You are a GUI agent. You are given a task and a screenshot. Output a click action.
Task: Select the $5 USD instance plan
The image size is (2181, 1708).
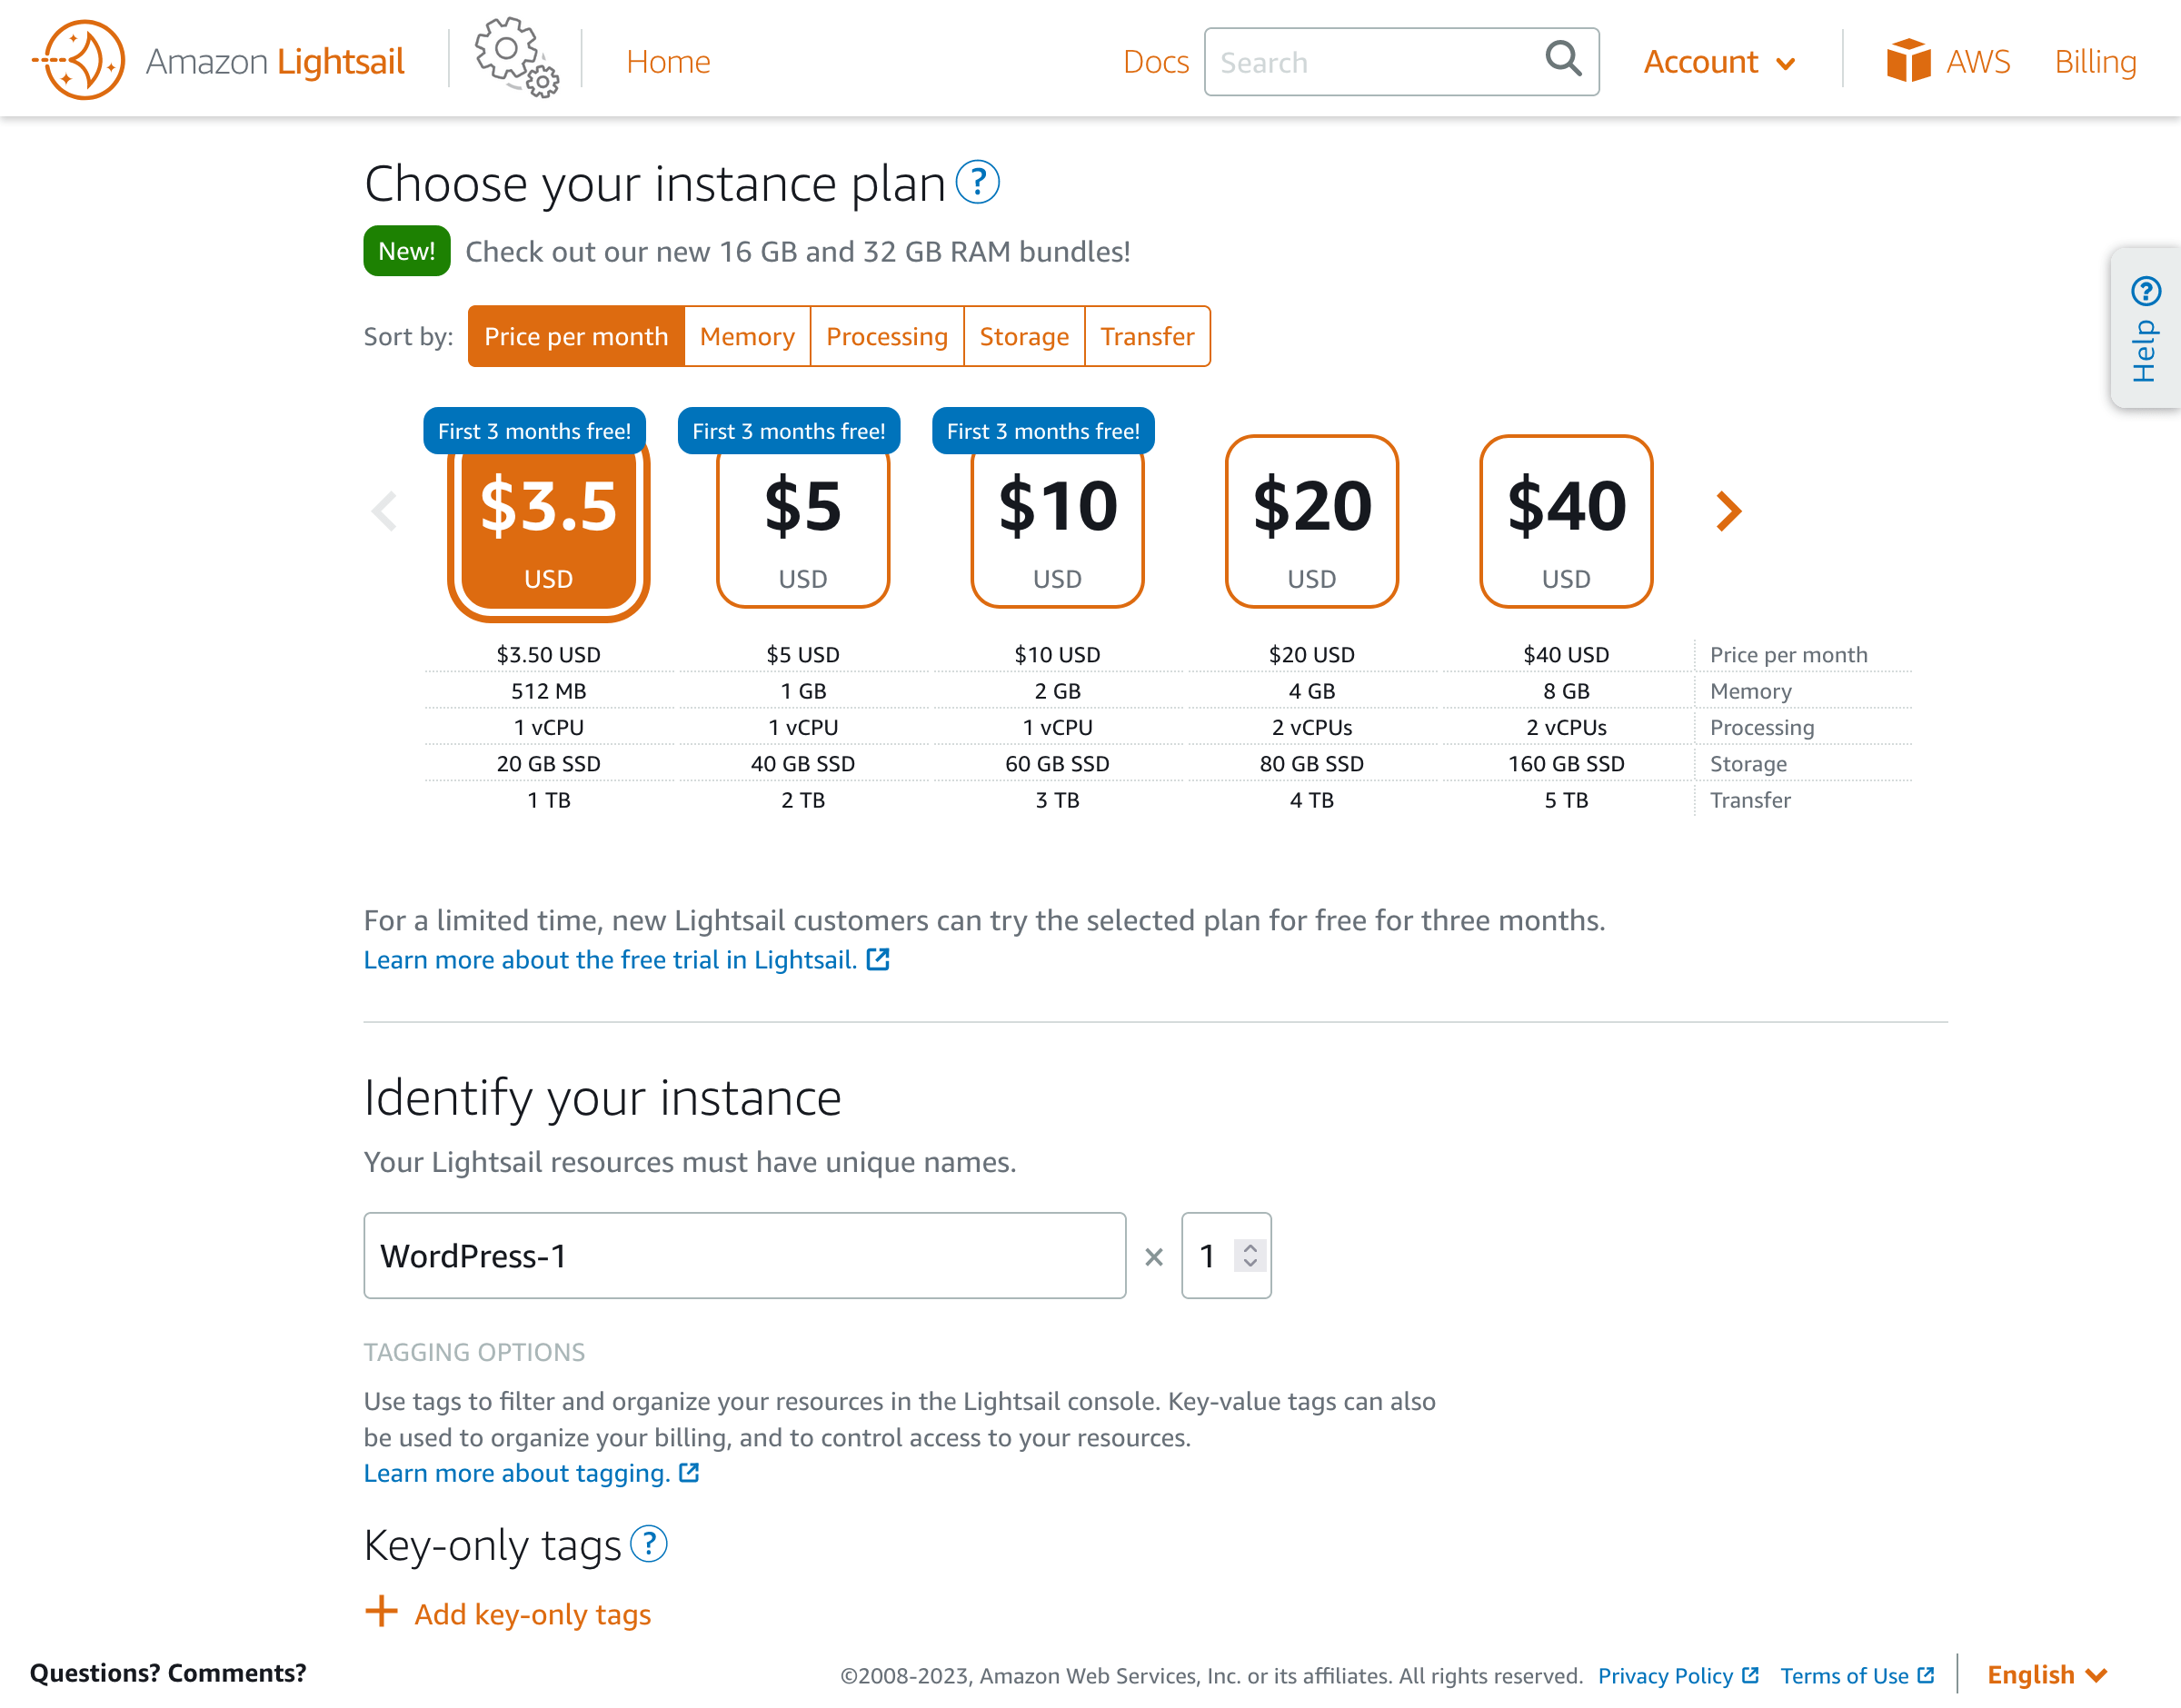tap(802, 523)
